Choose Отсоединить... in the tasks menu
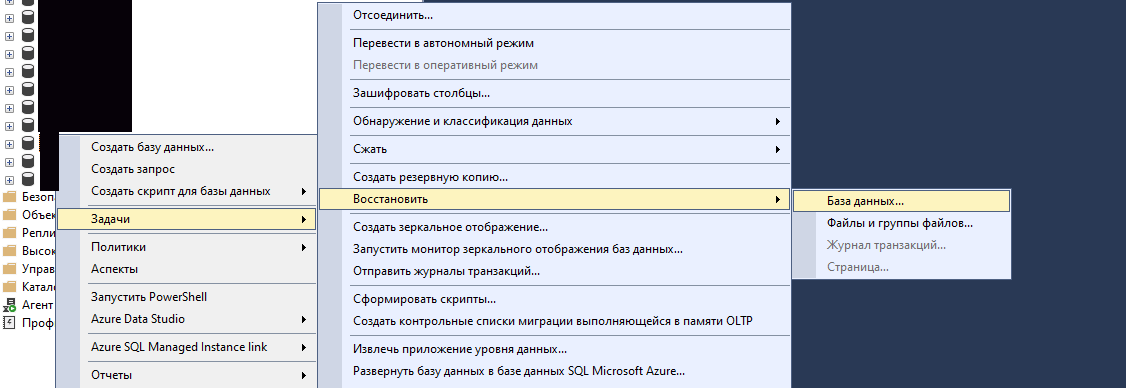The image size is (1126, 388). pos(554,14)
